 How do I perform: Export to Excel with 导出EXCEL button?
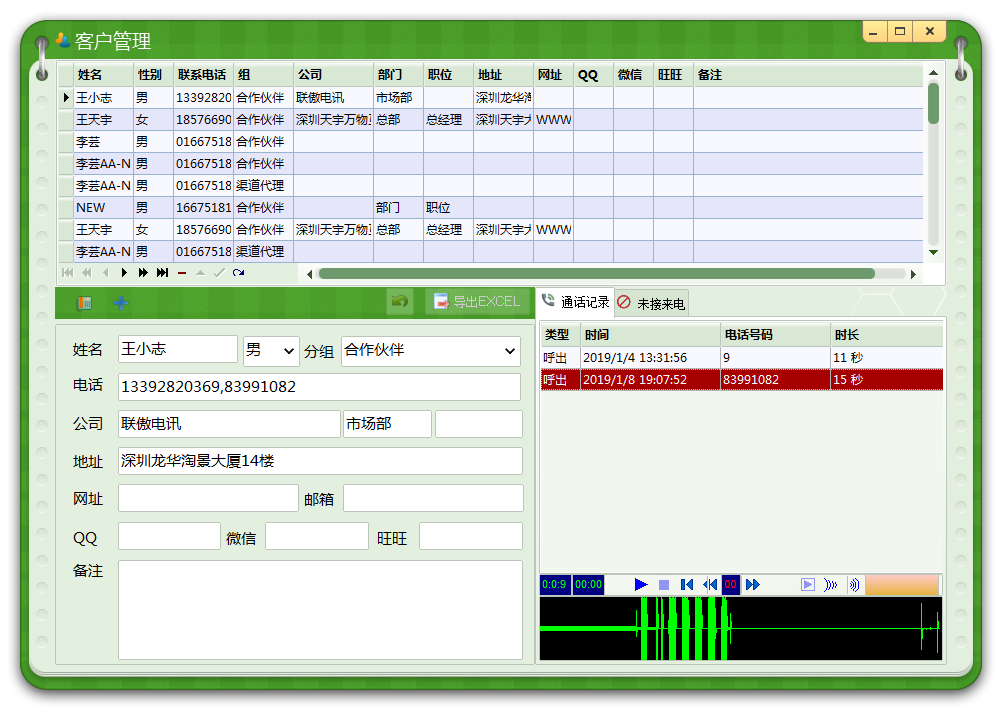tap(478, 301)
